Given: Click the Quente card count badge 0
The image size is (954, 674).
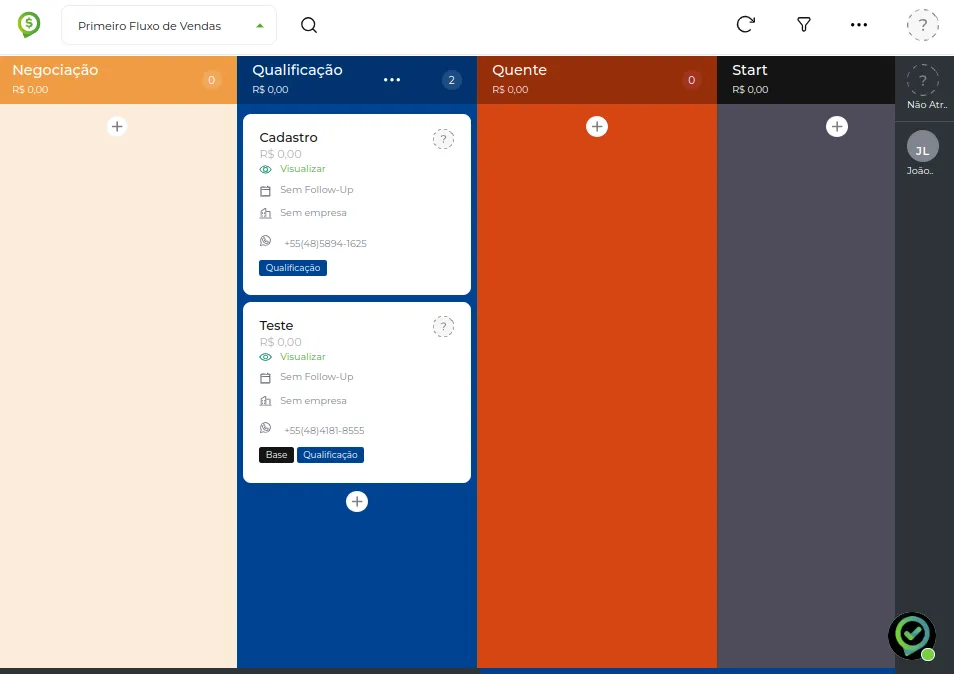Looking at the screenshot, I should click(691, 80).
